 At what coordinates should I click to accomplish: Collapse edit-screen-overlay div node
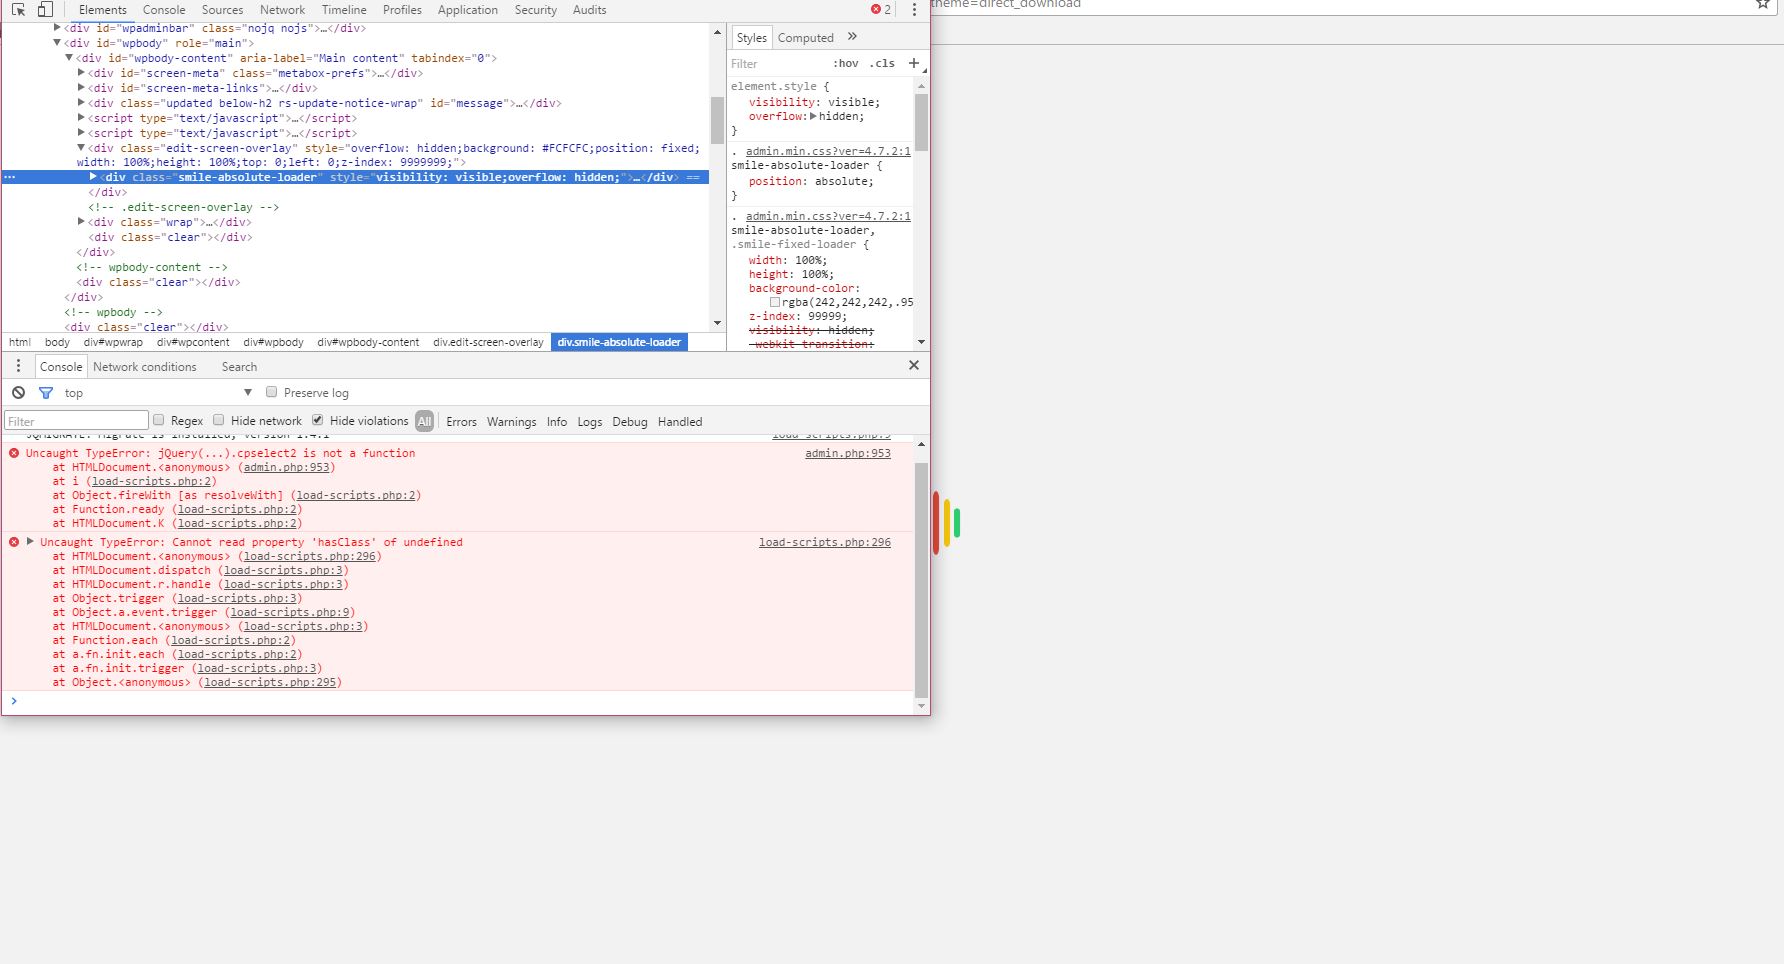pos(81,148)
